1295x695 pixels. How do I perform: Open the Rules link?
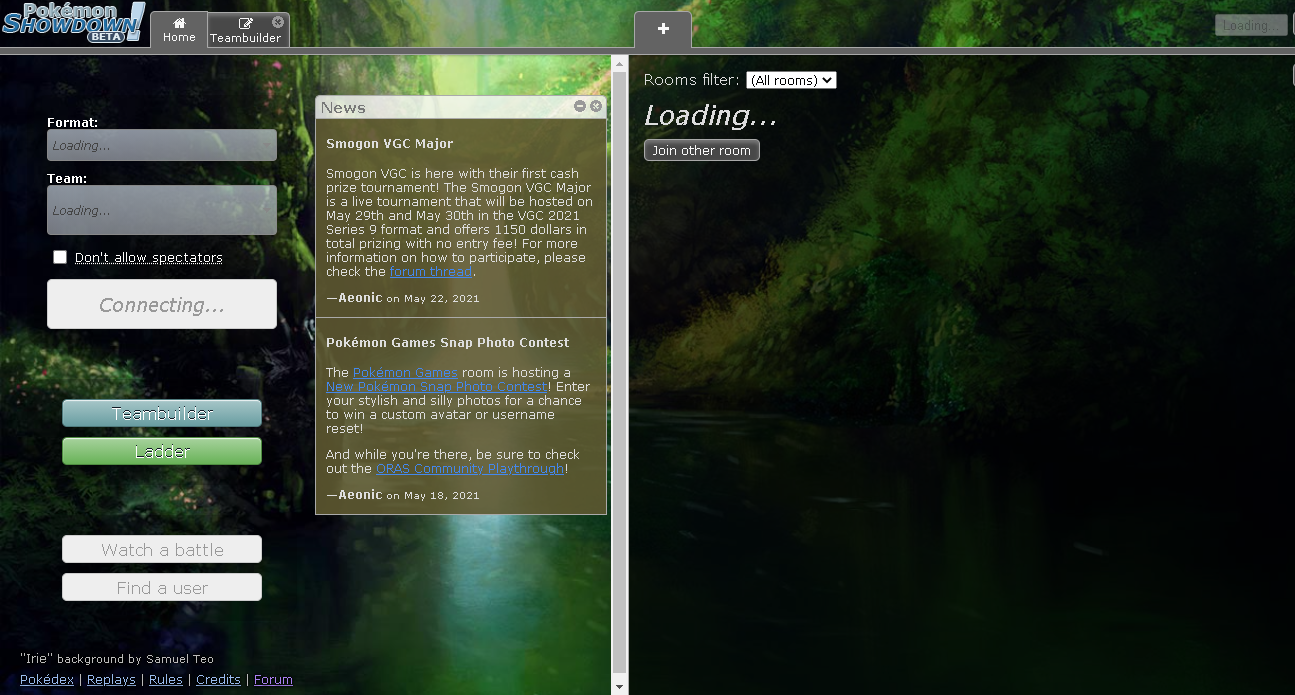pyautogui.click(x=166, y=679)
